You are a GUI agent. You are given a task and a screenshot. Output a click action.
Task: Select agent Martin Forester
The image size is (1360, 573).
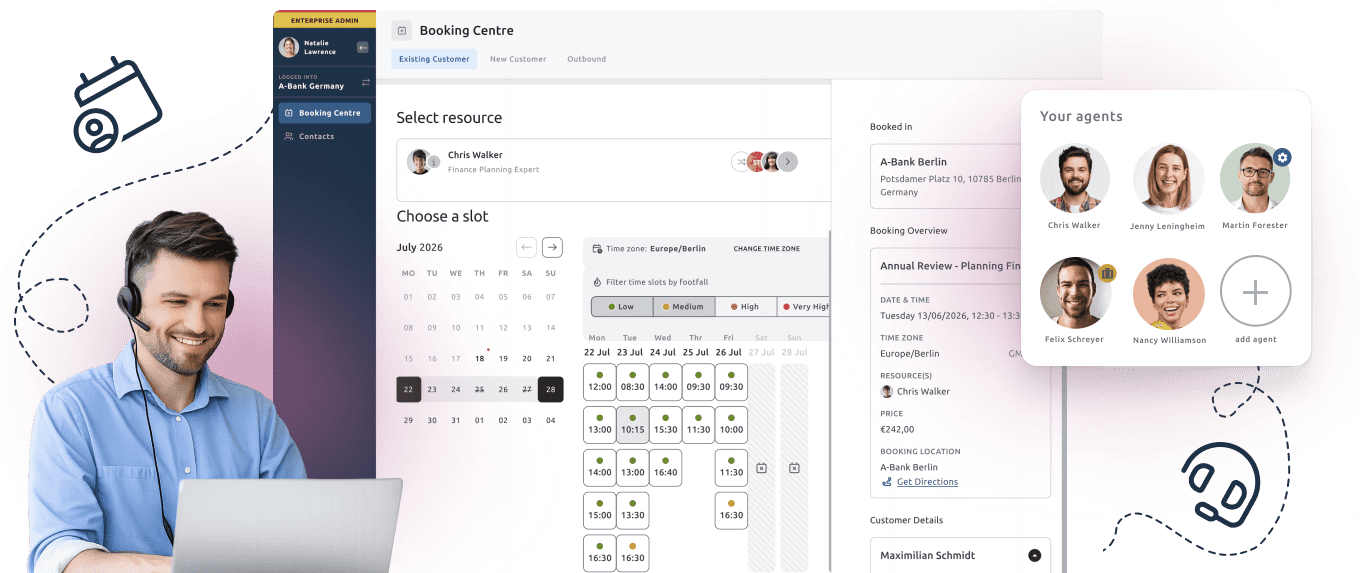(1255, 179)
